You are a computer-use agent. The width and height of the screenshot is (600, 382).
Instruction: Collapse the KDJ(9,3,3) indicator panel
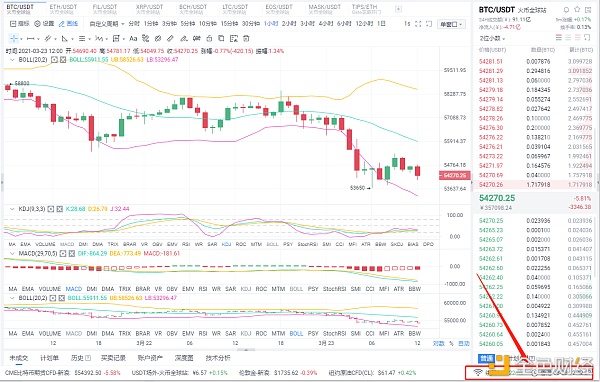pos(12,209)
